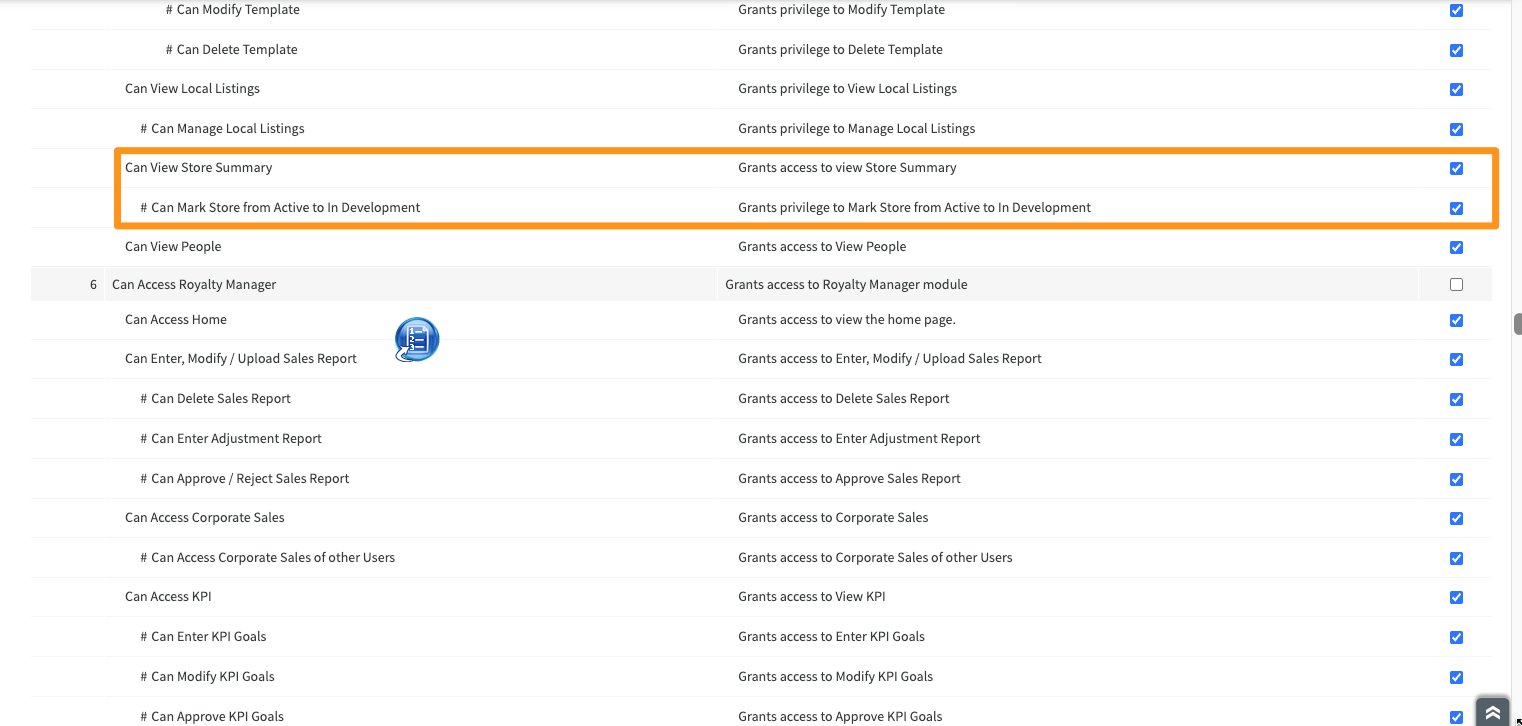
Task: Click the row number 6 cell
Action: [68, 285]
